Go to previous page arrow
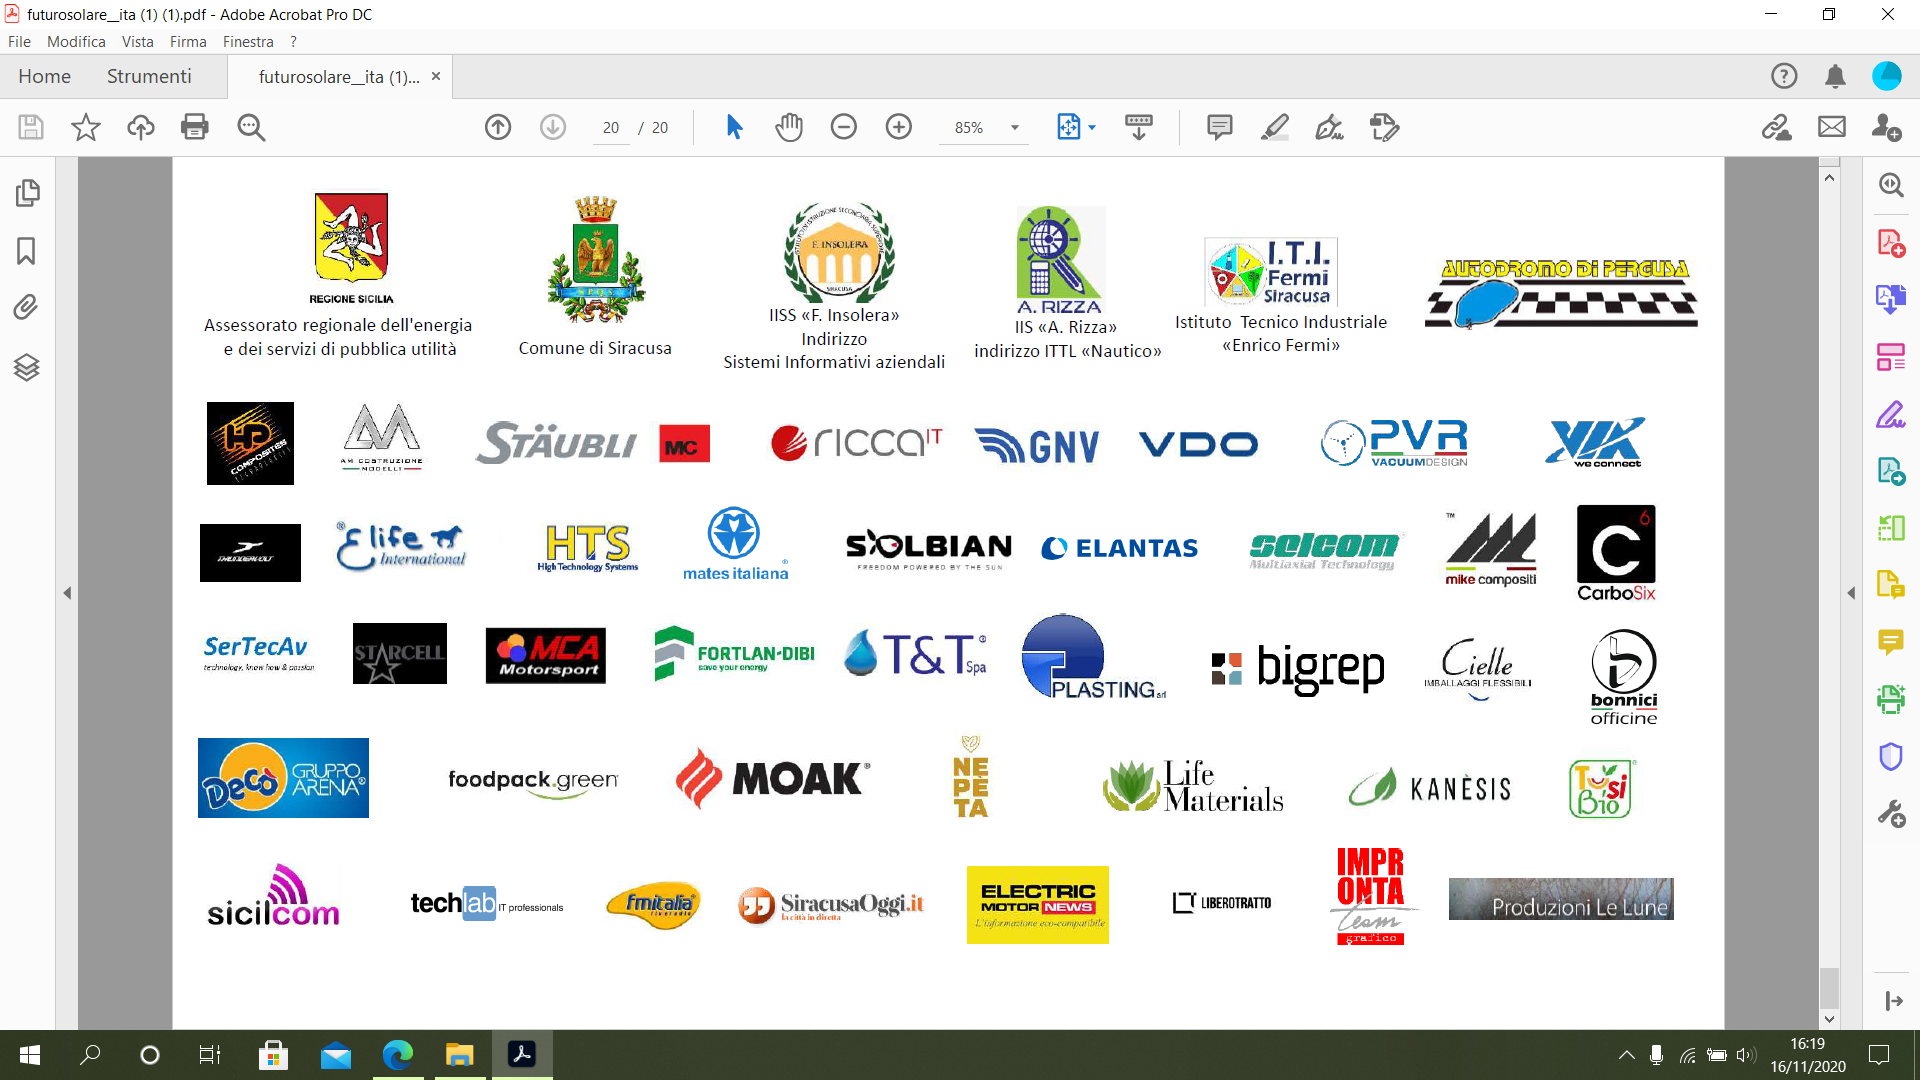Image resolution: width=1920 pixels, height=1080 pixels. pos(498,127)
